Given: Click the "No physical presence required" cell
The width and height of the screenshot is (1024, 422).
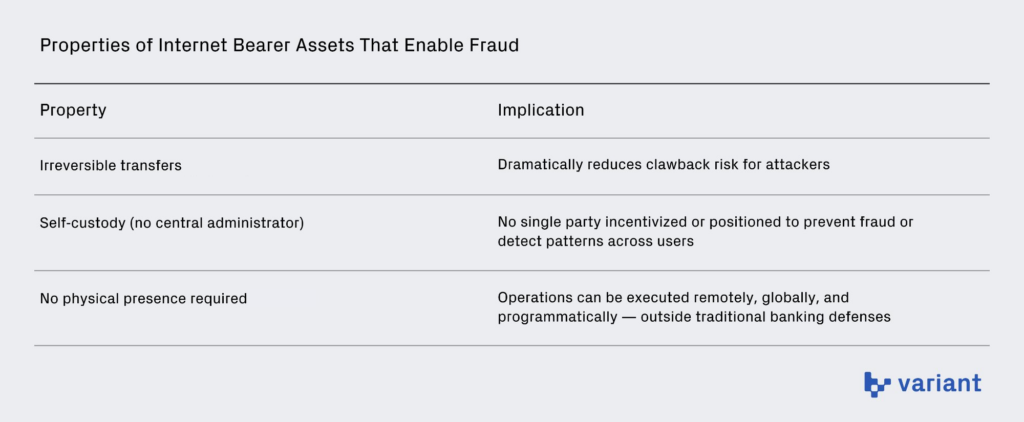Looking at the screenshot, I should [143, 298].
